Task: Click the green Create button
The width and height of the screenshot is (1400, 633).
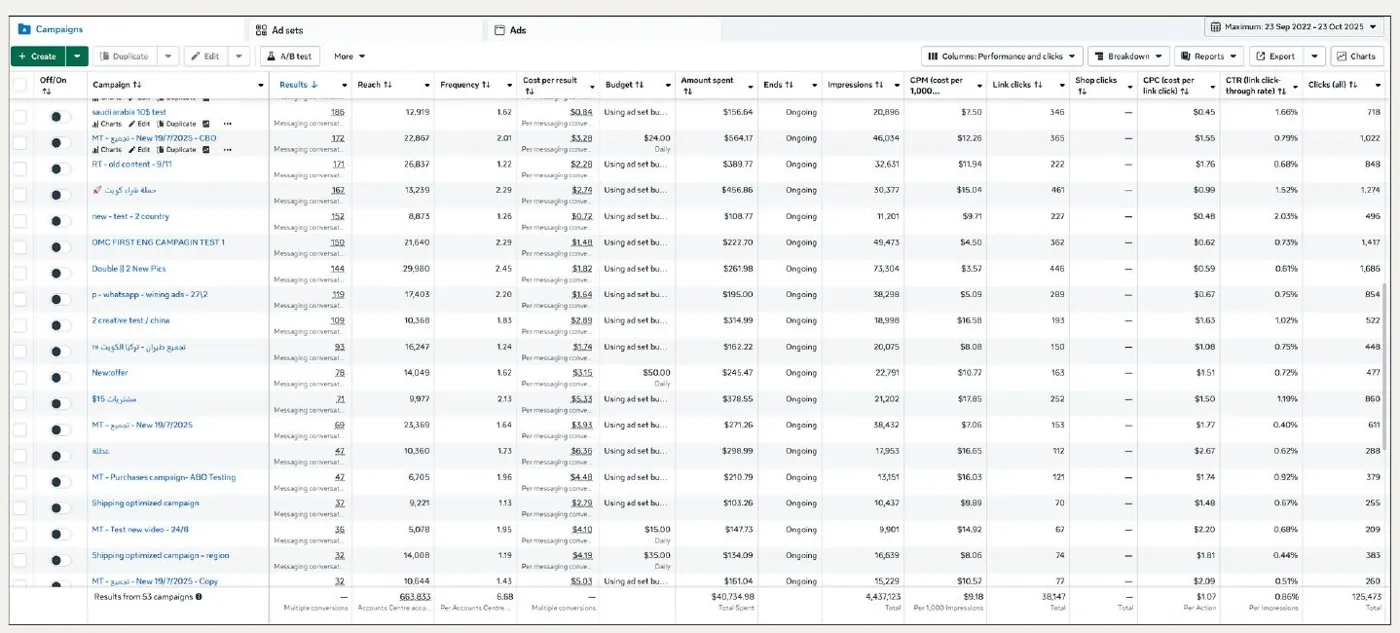Action: point(38,56)
